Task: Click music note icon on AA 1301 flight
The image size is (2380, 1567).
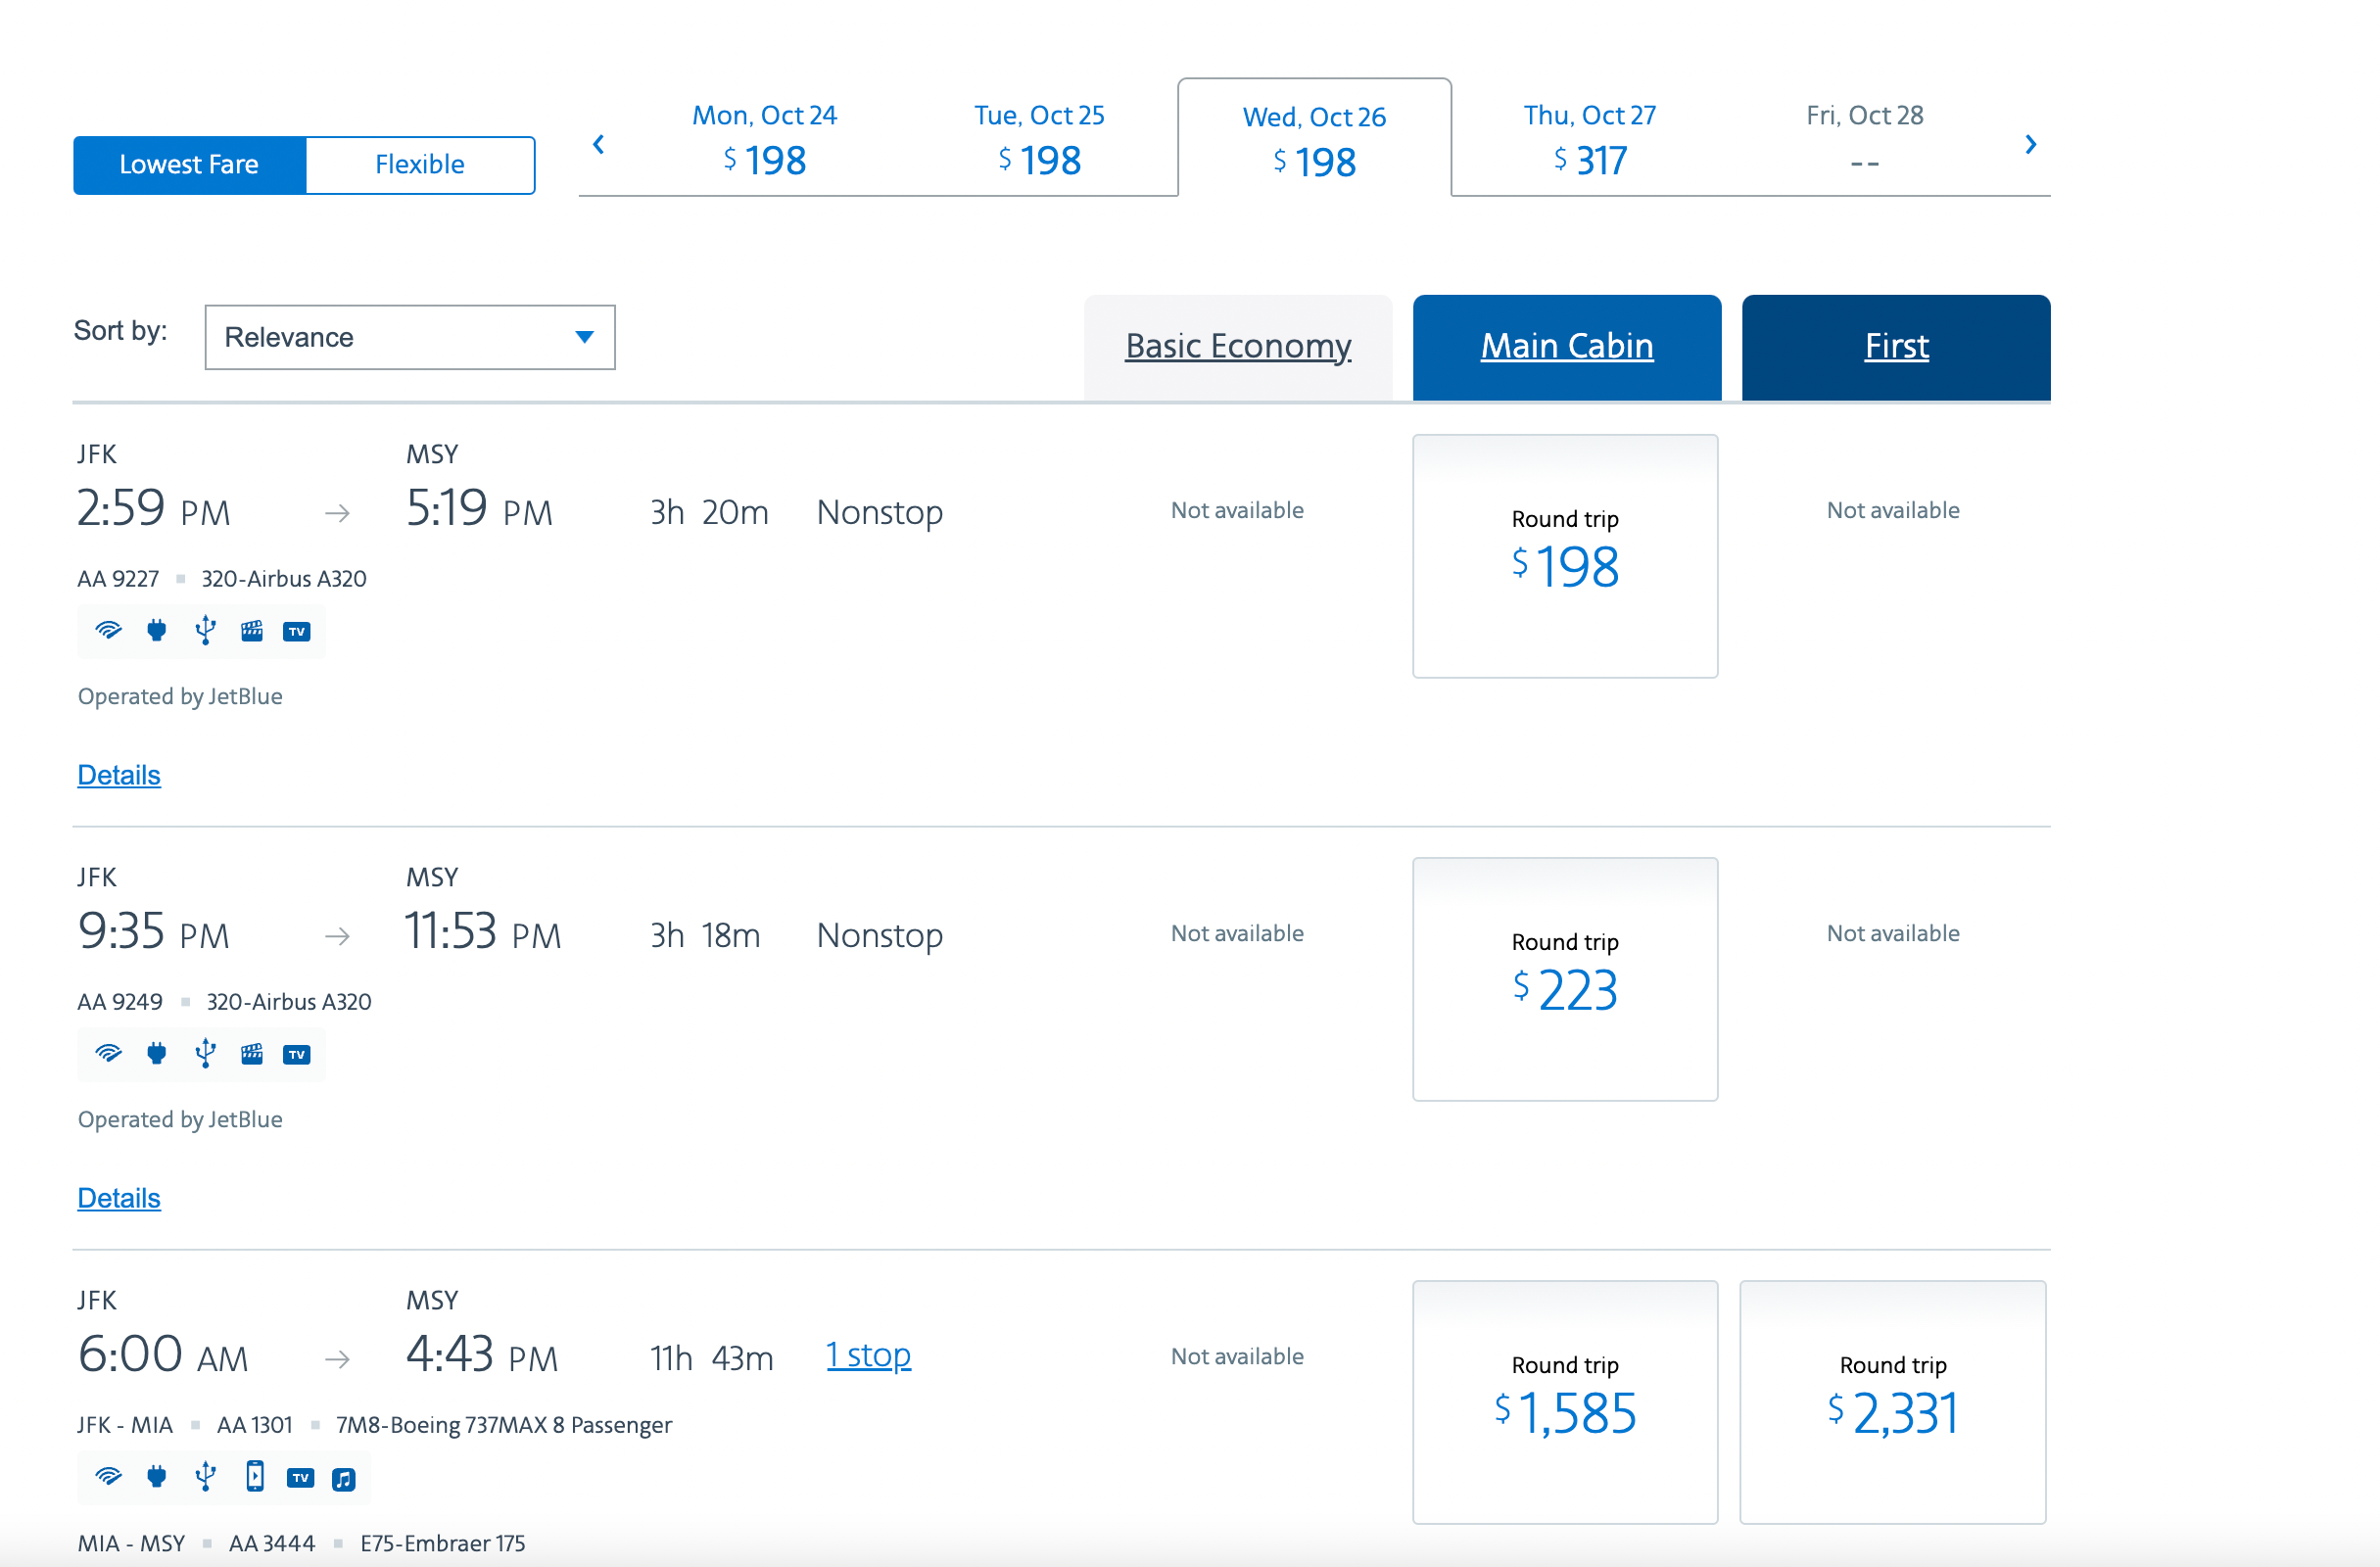Action: [x=343, y=1478]
